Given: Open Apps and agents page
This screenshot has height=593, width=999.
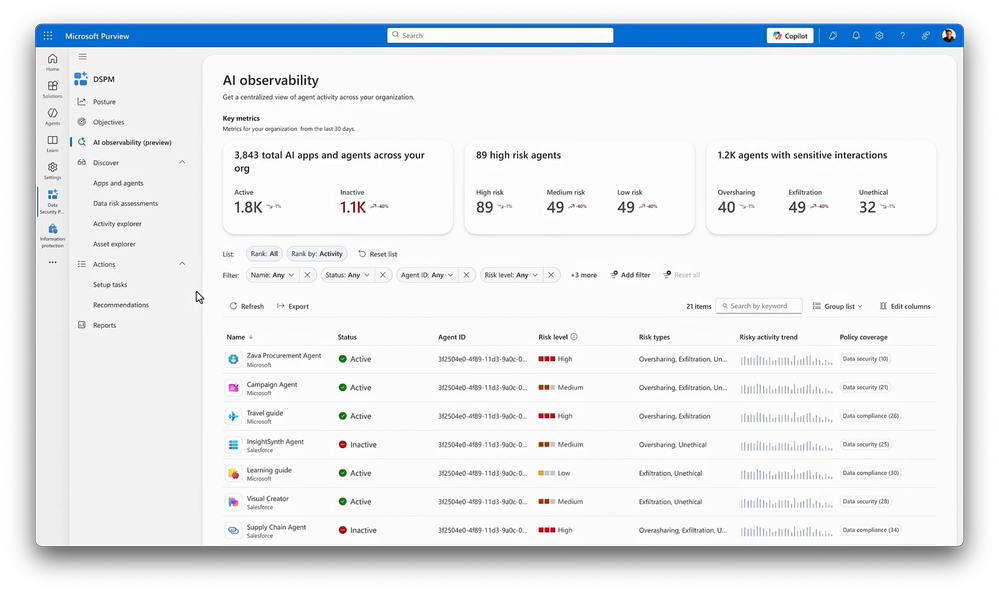Looking at the screenshot, I should click(x=118, y=183).
